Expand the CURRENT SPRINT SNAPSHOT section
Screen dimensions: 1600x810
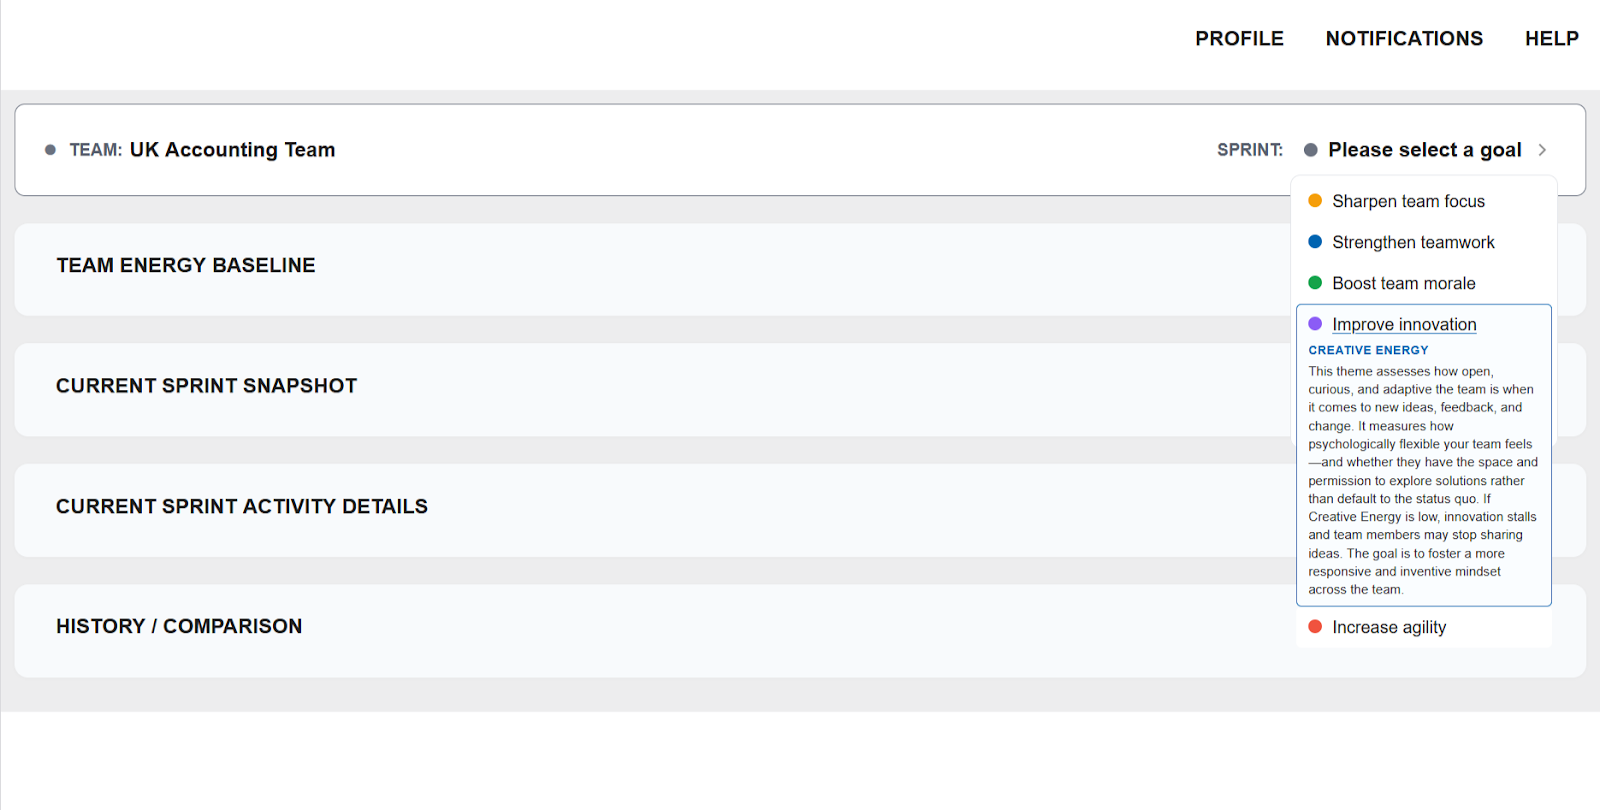point(206,386)
